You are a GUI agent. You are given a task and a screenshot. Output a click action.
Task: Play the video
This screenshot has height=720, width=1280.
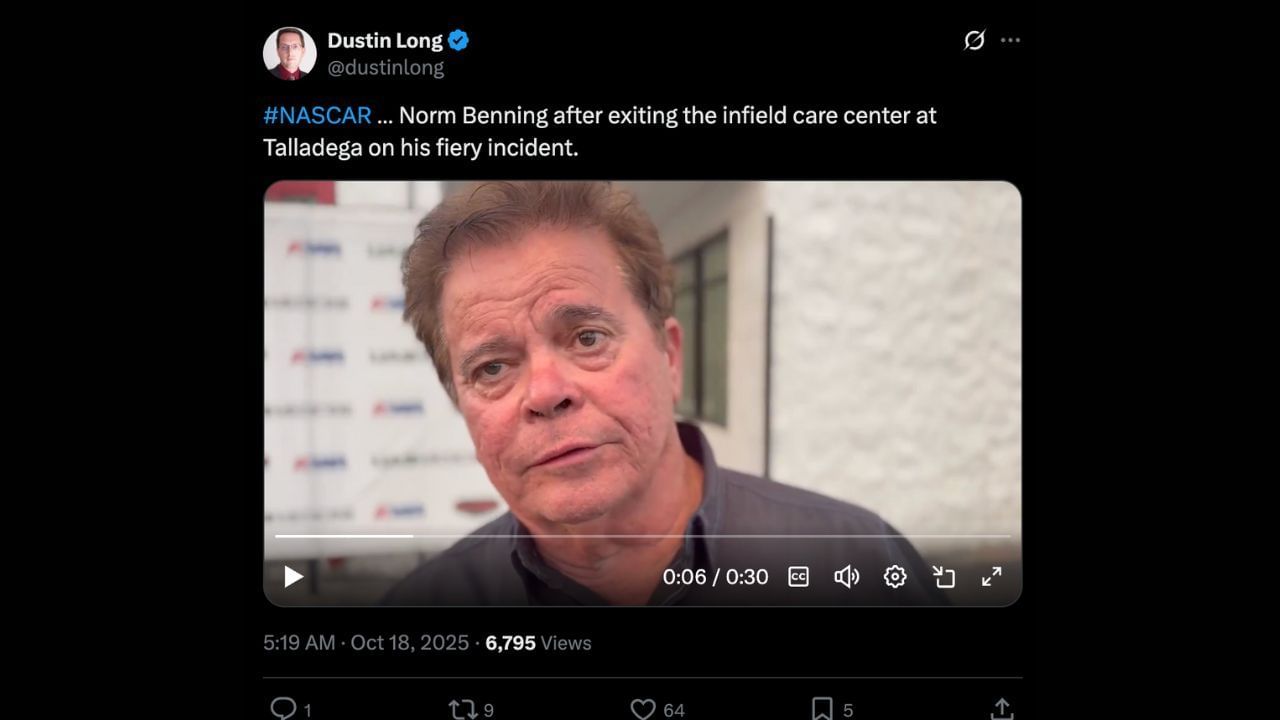point(293,577)
